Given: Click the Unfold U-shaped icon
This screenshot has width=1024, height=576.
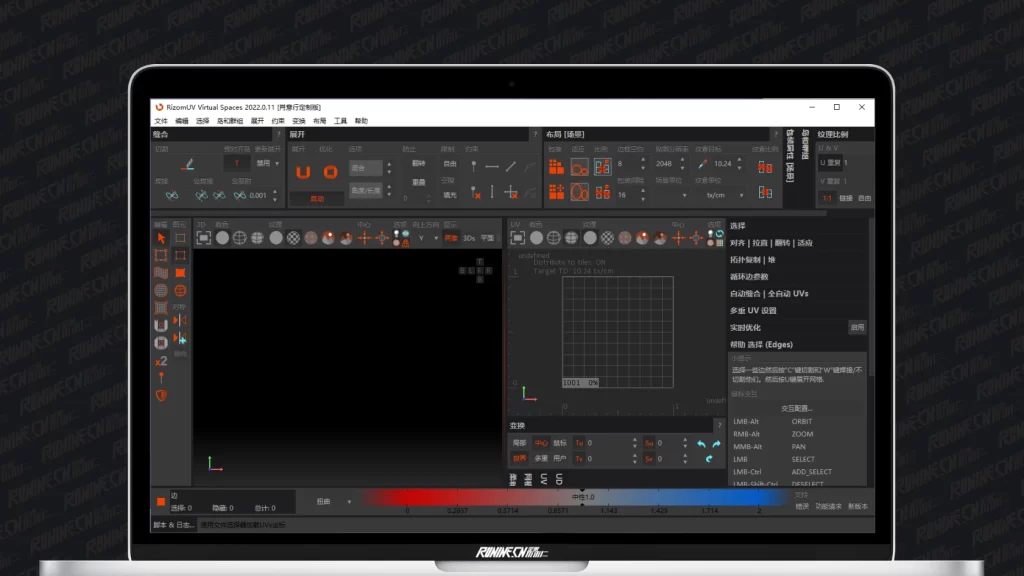Looking at the screenshot, I should (x=303, y=172).
